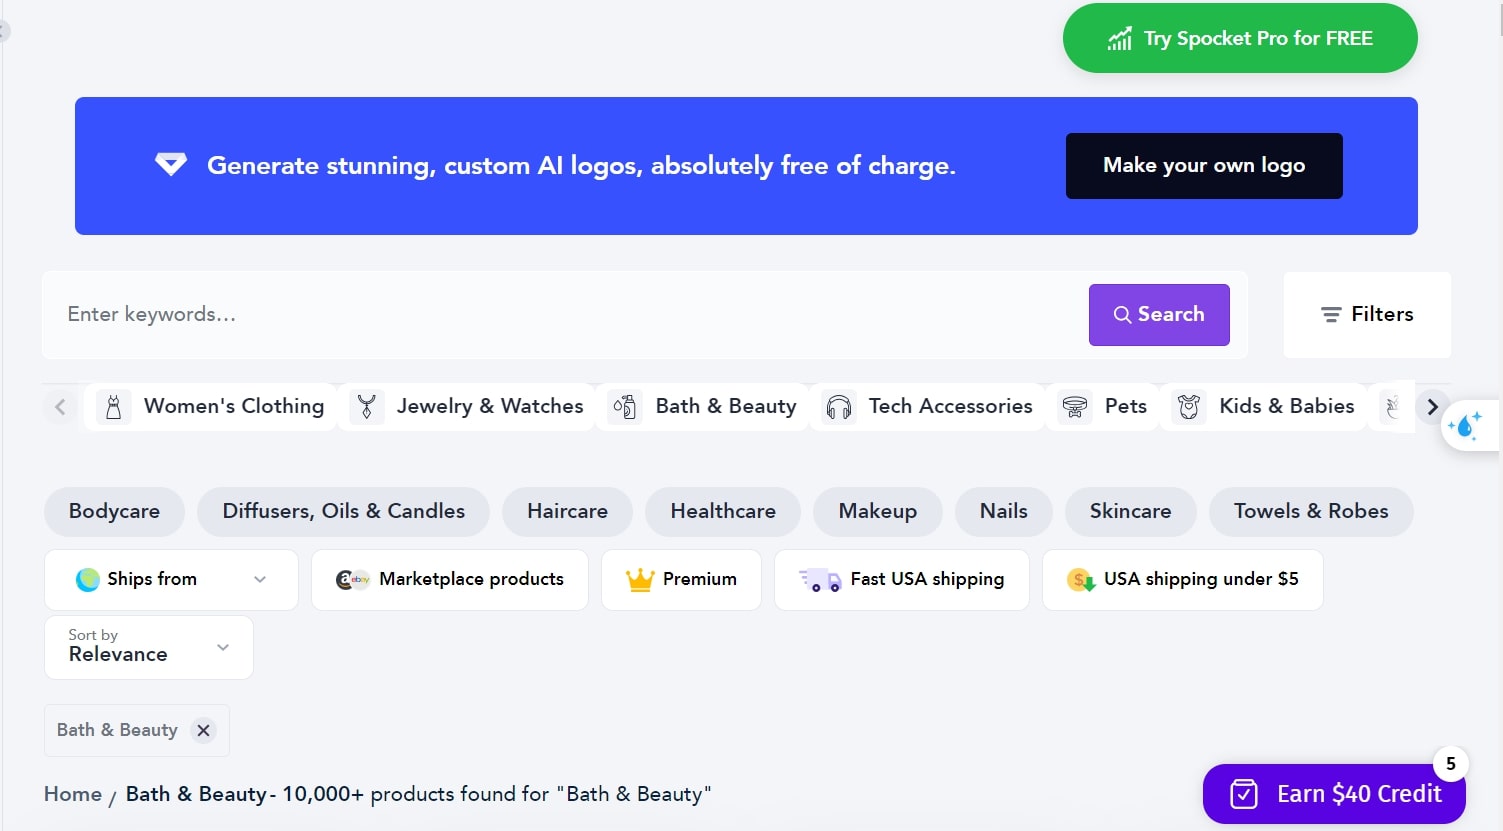
Task: Filter by Diffusers, Oils & Candles
Action: point(343,512)
